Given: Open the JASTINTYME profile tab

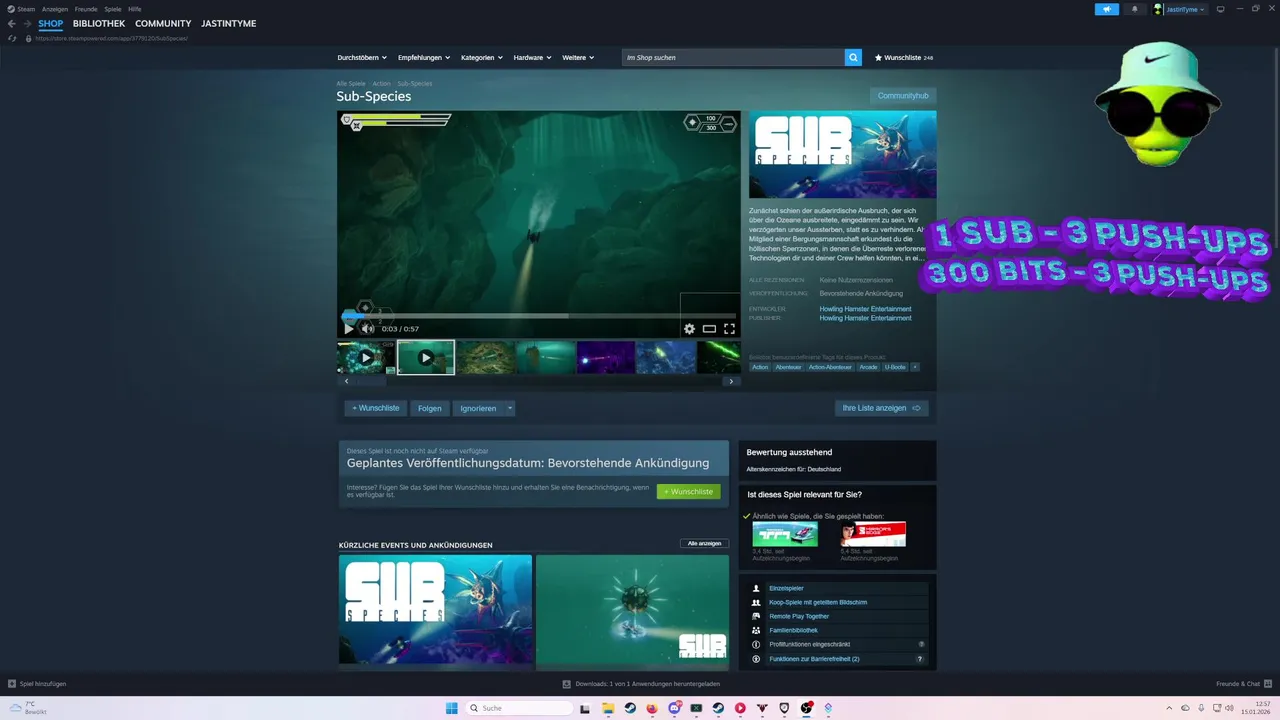Looking at the screenshot, I should click(228, 23).
